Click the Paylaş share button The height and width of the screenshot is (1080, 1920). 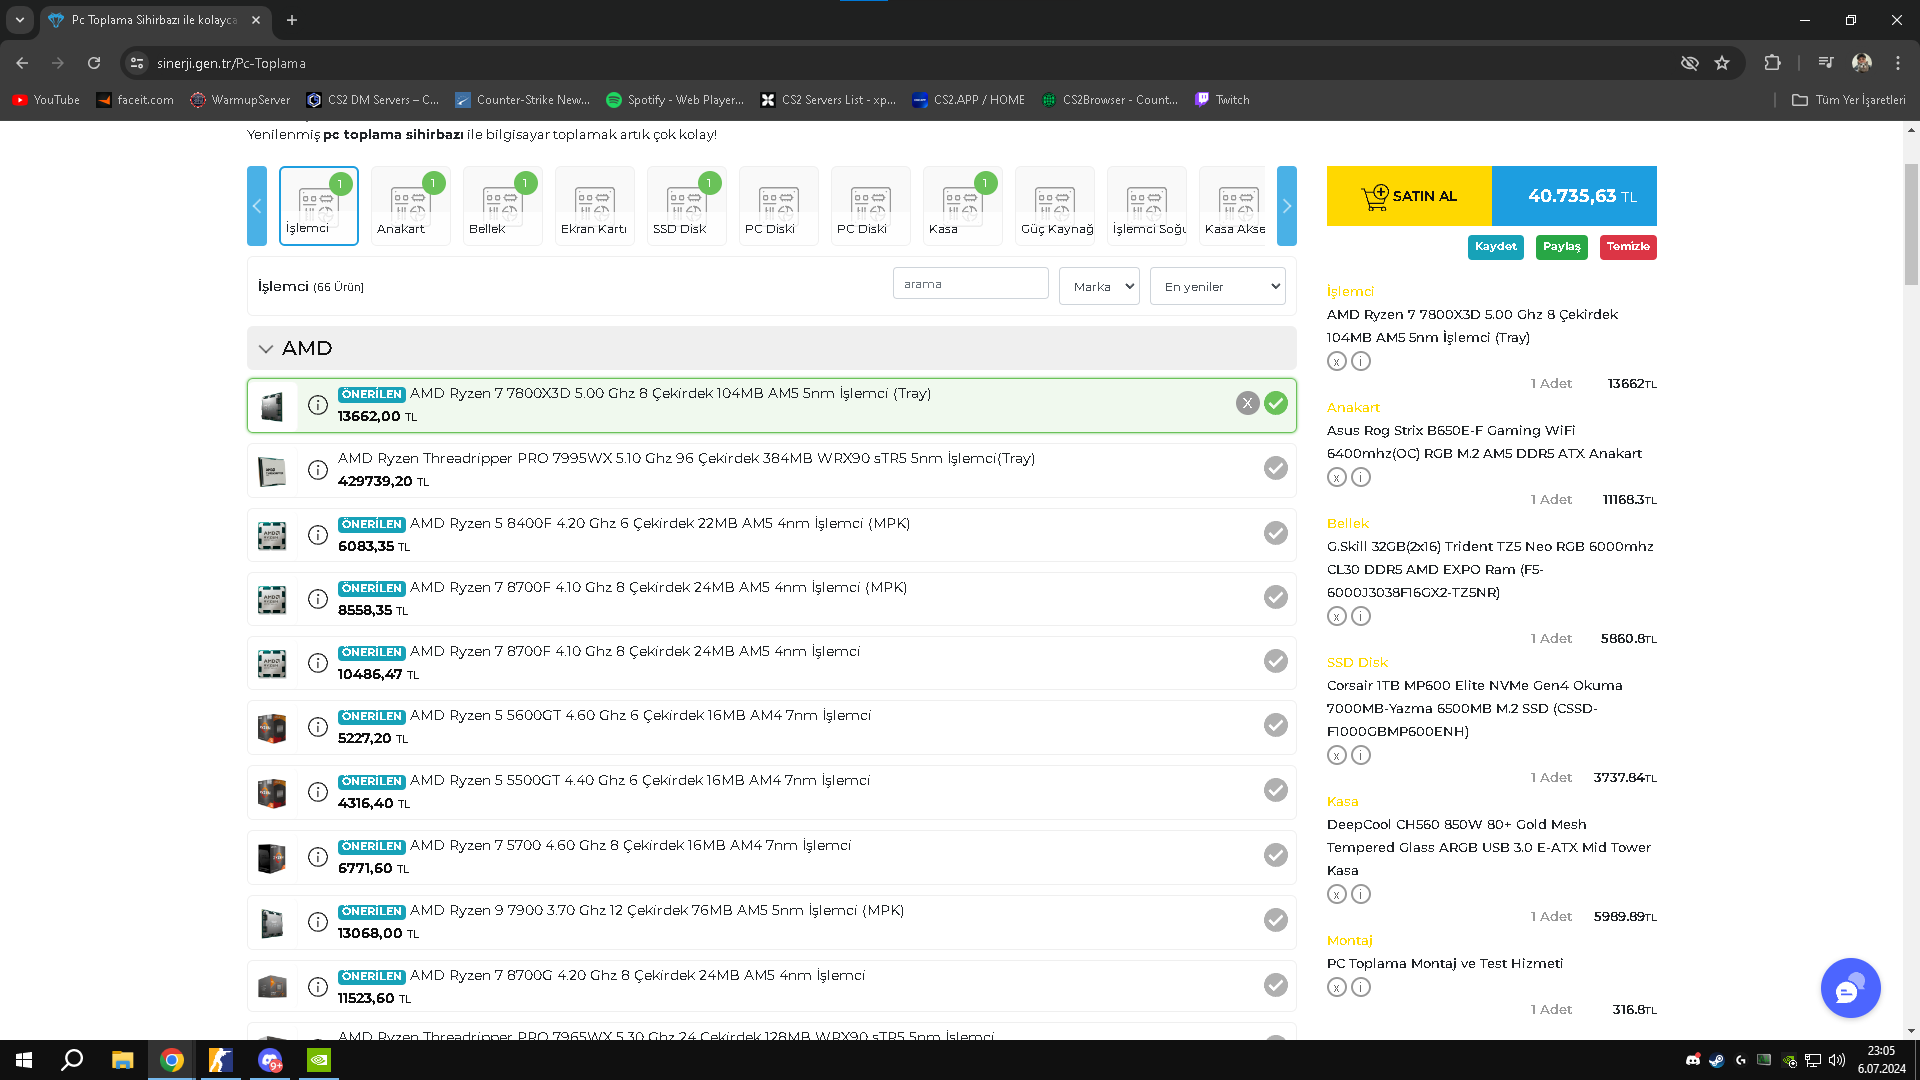click(x=1561, y=247)
